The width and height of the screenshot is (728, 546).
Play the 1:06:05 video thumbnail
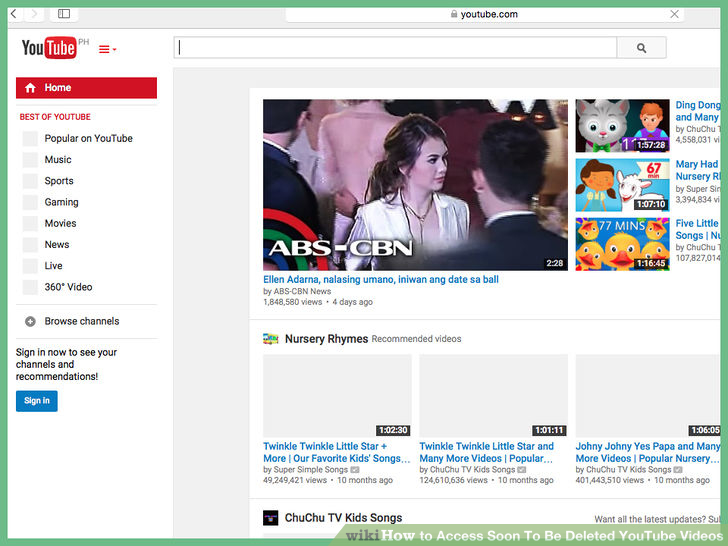(x=648, y=396)
